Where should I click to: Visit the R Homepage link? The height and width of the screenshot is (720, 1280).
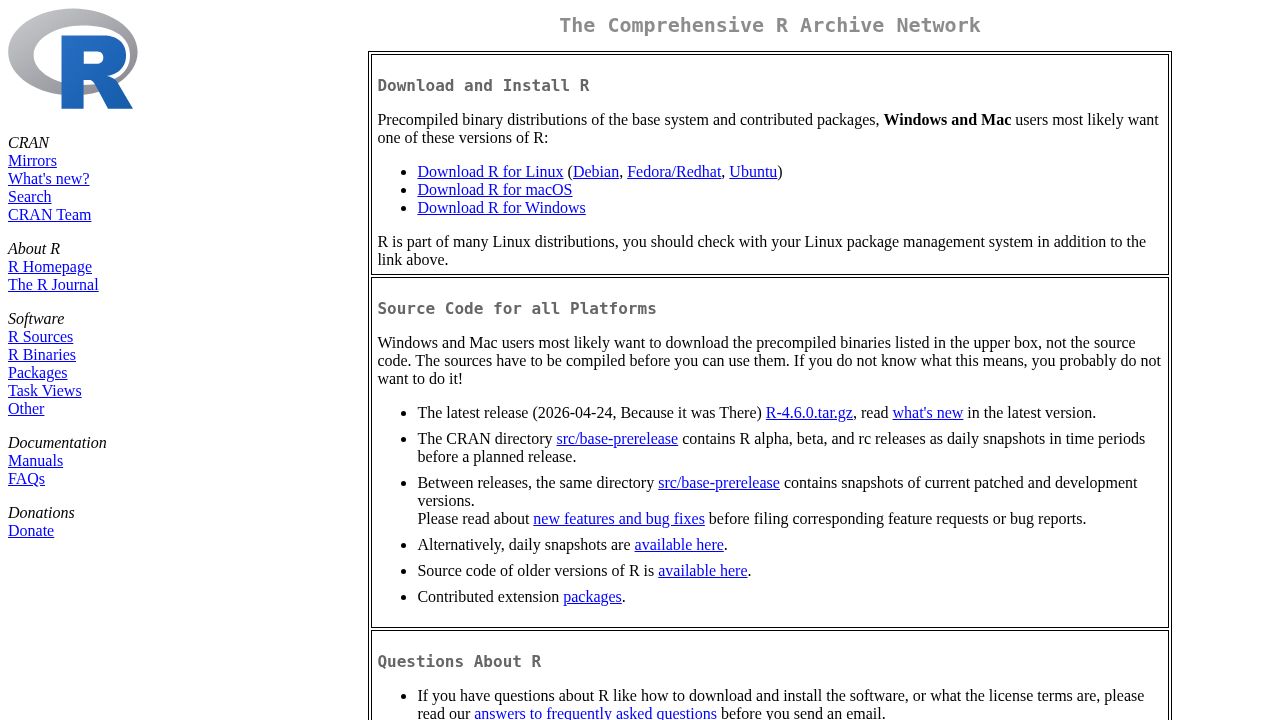pos(50,267)
